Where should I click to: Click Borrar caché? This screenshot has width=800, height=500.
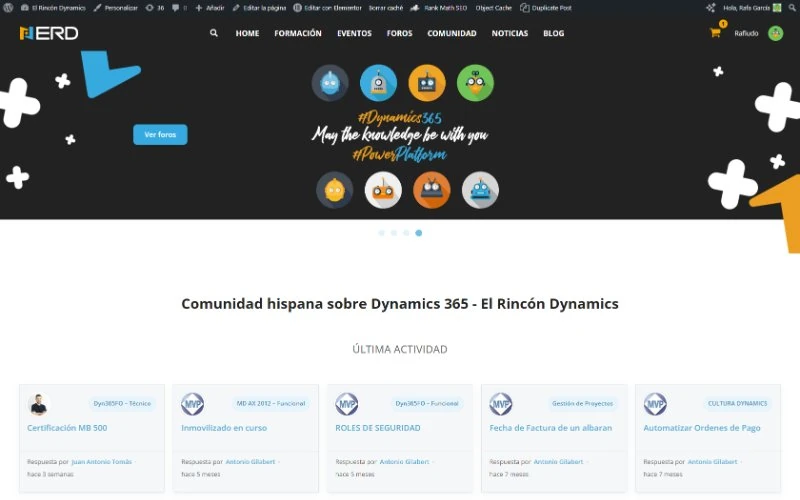coord(386,8)
